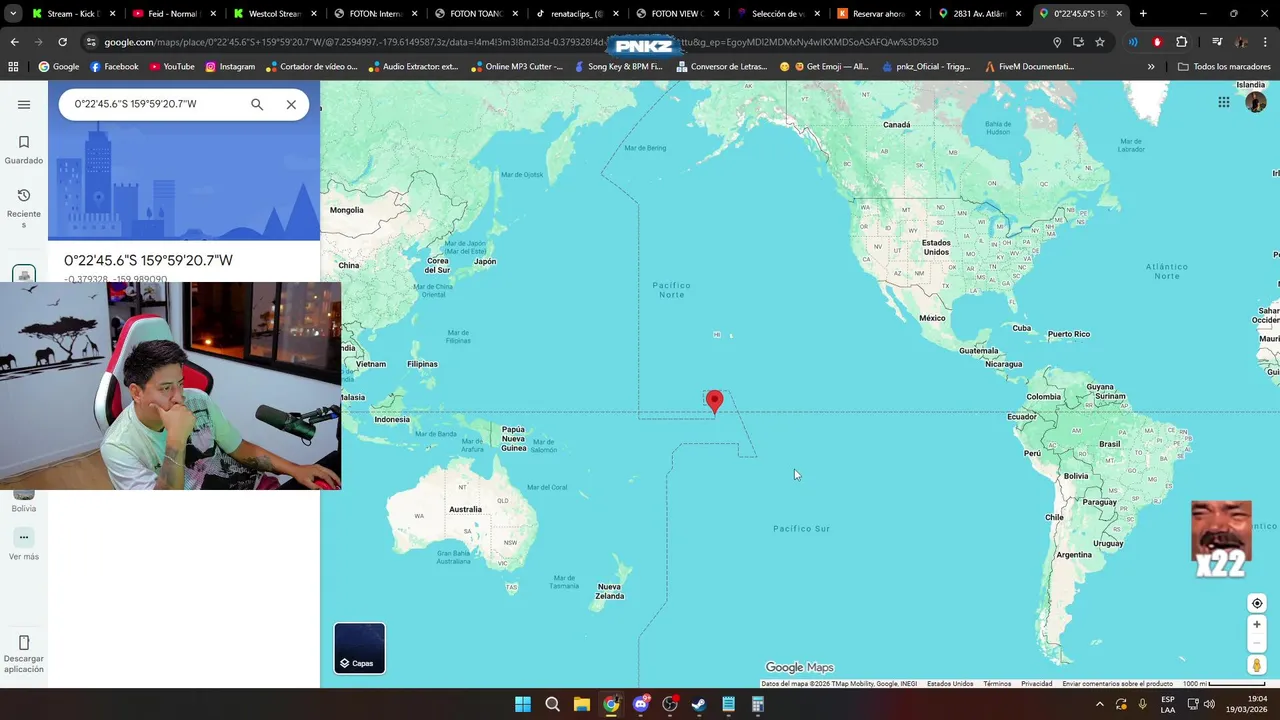Viewport: 1280px width, 720px height.
Task: Click the Términos link in map footer
Action: point(997,684)
